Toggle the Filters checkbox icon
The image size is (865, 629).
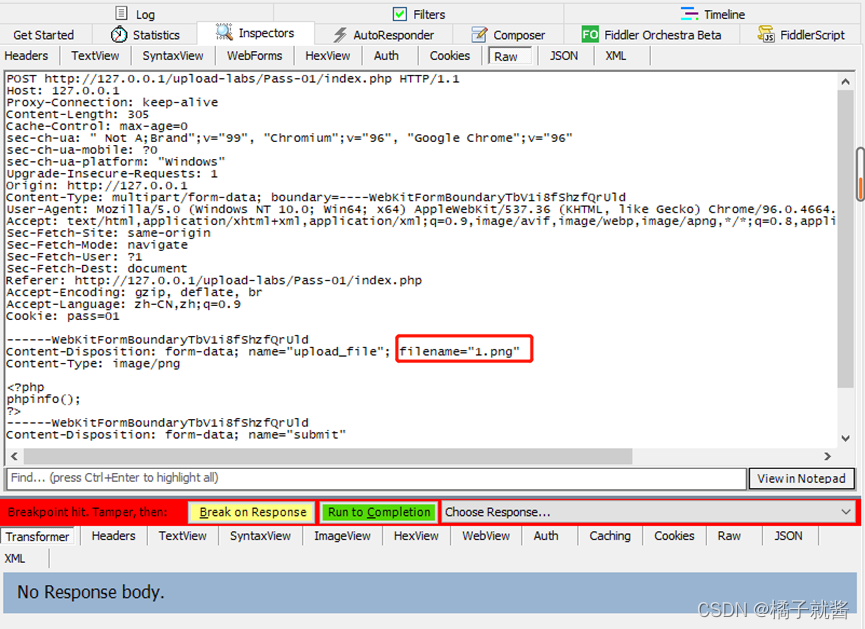(400, 14)
